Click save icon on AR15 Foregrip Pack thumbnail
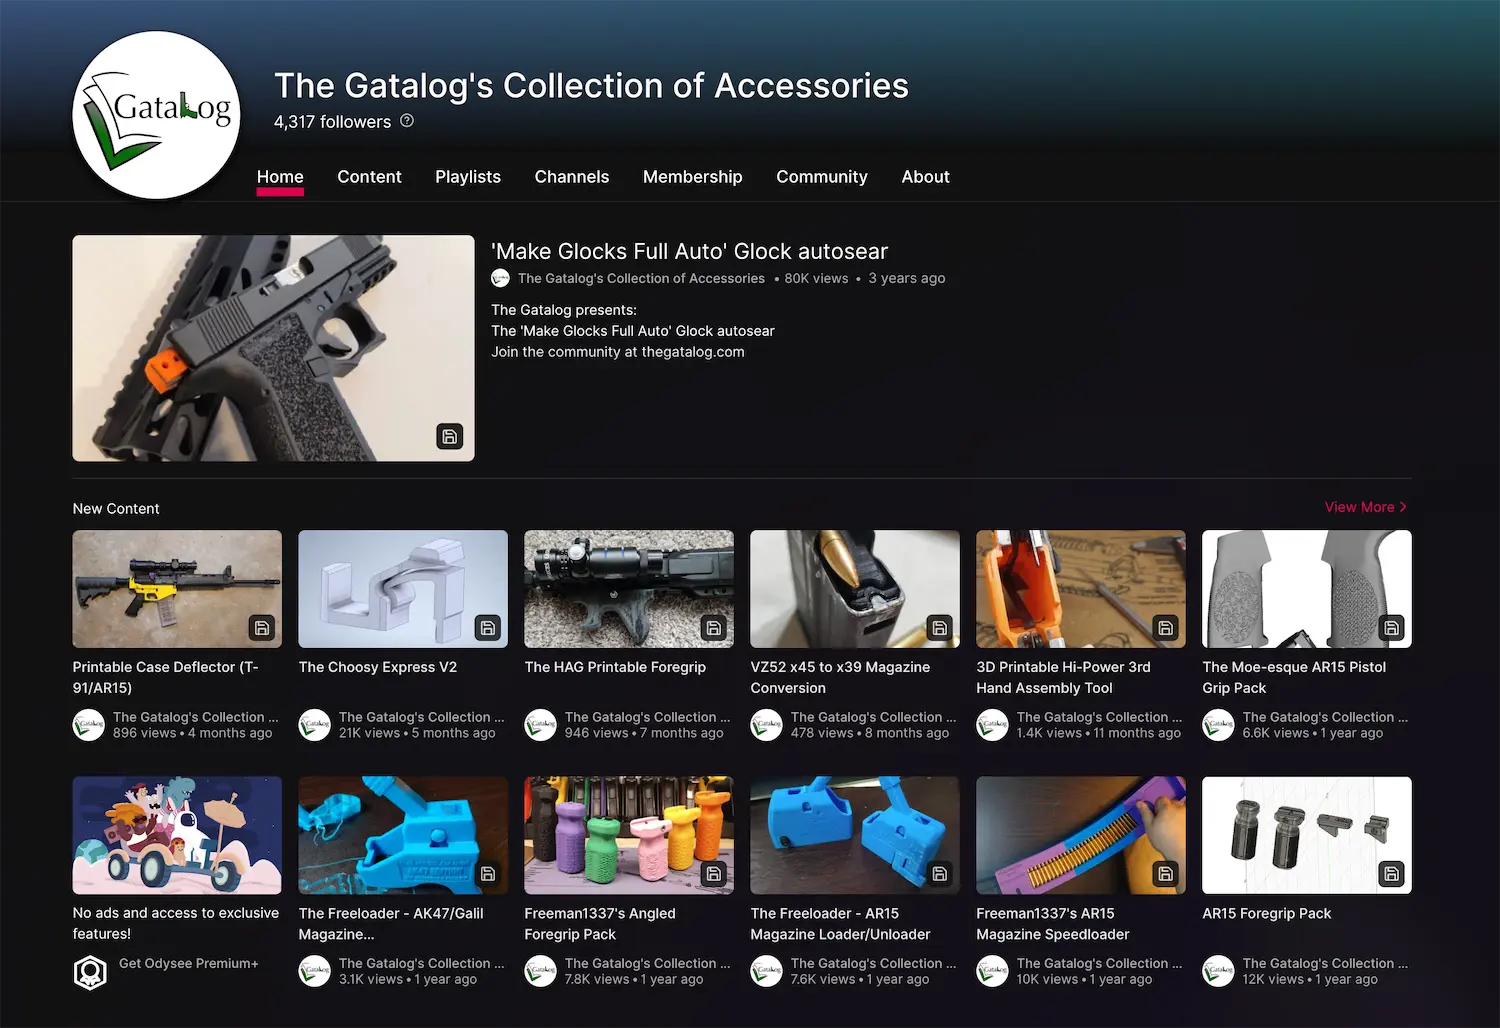The width and height of the screenshot is (1500, 1028). [1392, 874]
